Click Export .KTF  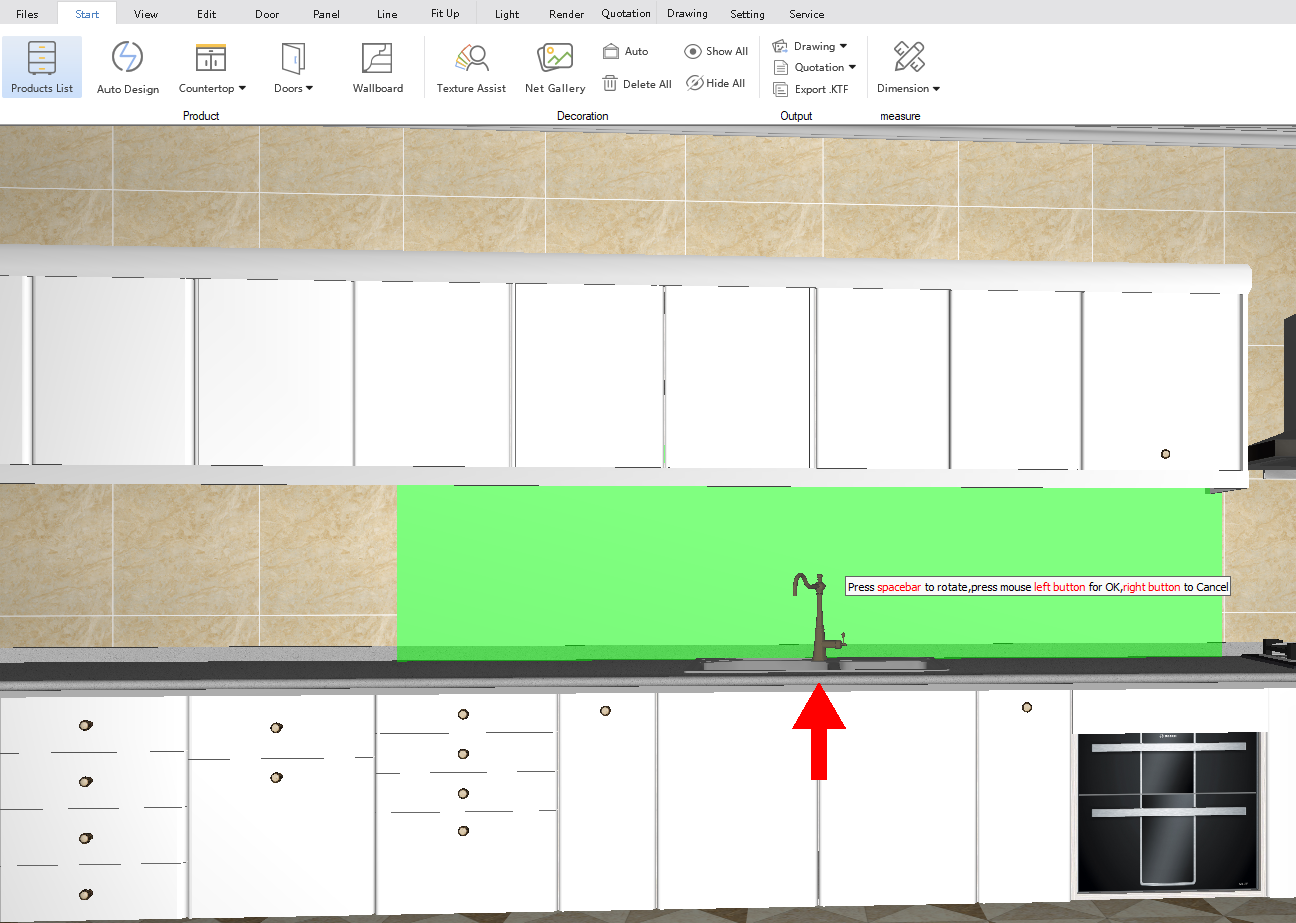(x=811, y=89)
